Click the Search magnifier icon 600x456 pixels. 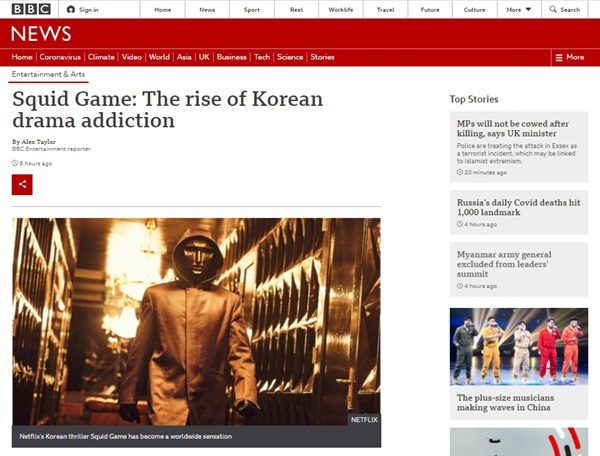tap(553, 9)
